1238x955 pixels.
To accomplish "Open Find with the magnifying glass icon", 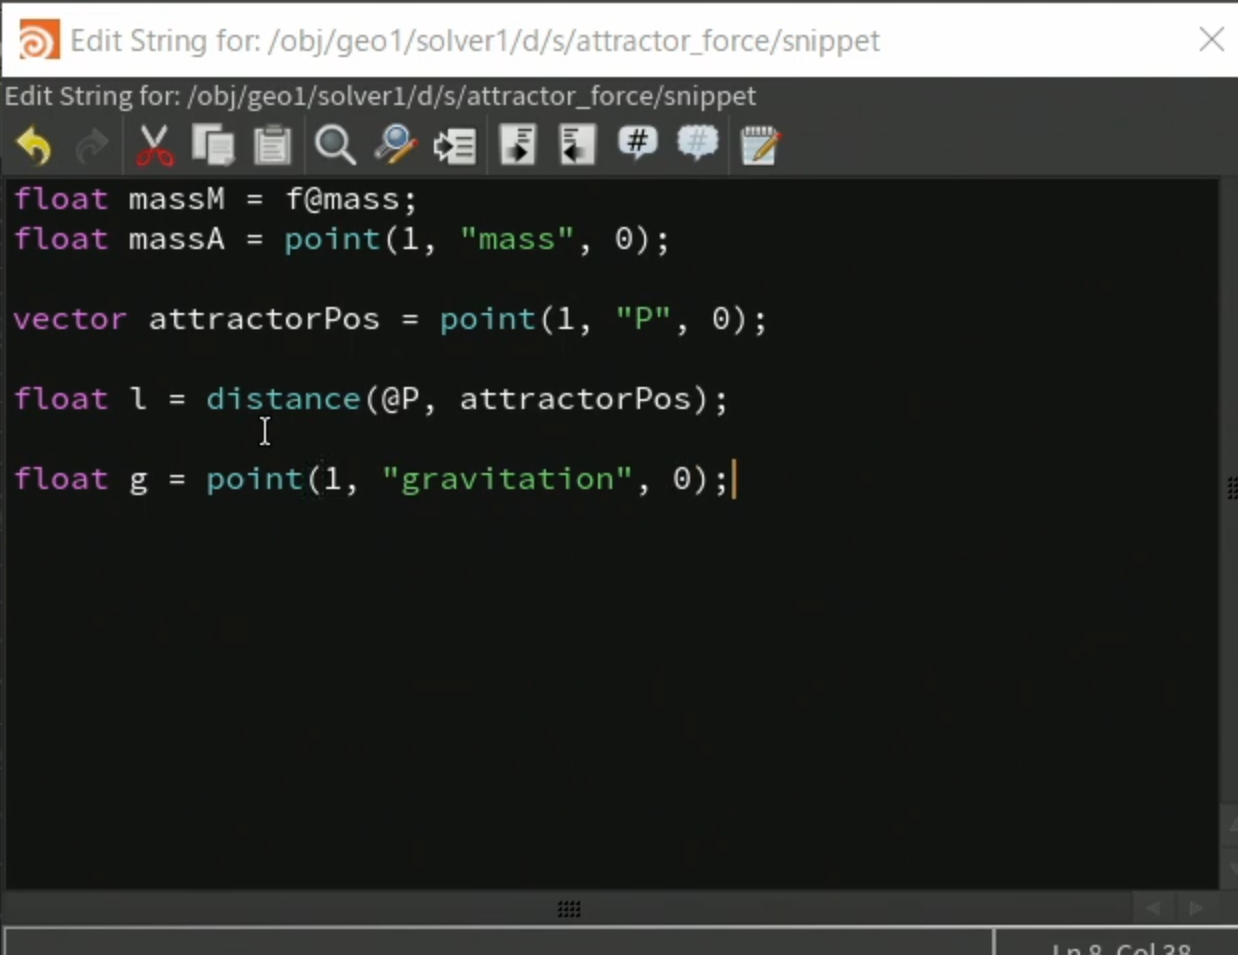I will (335, 146).
